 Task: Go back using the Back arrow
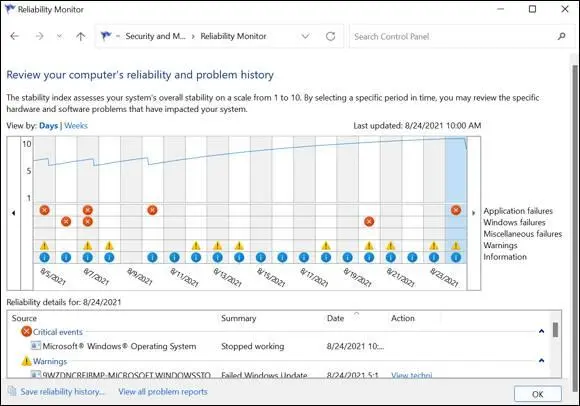click(15, 36)
